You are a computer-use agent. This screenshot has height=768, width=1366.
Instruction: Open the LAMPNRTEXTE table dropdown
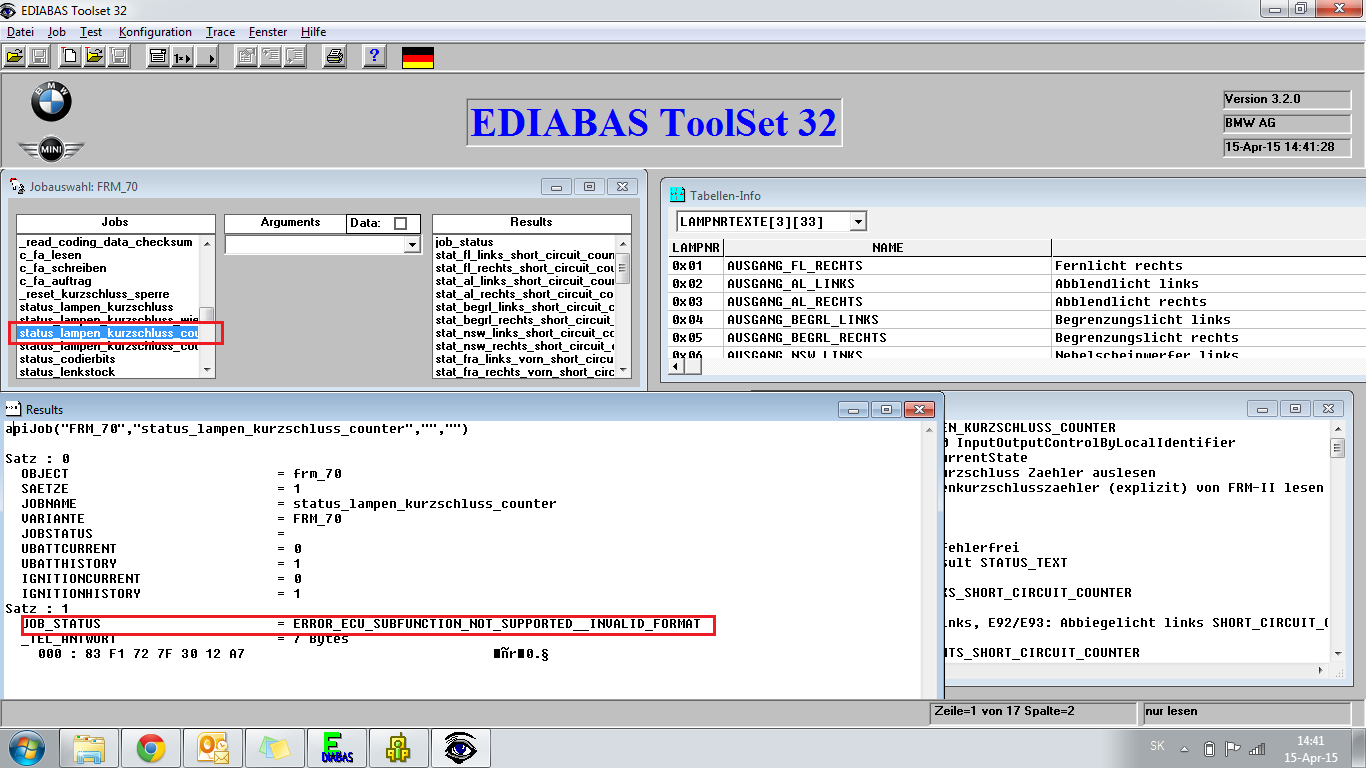click(x=858, y=221)
